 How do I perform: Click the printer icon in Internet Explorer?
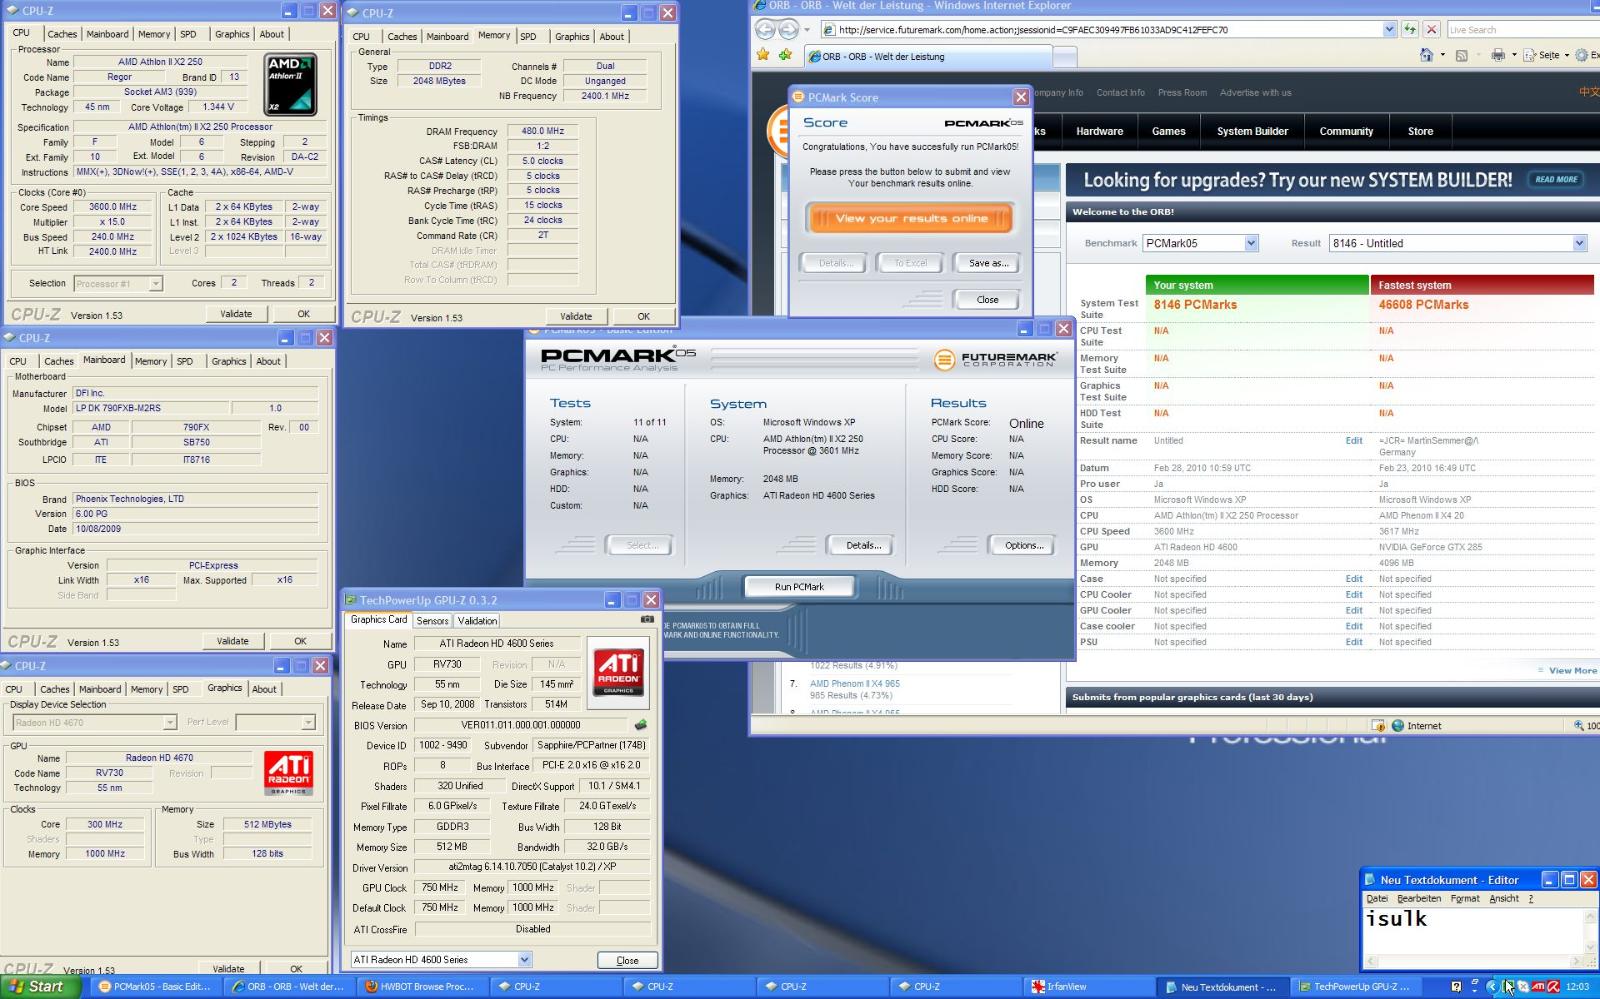[x=1498, y=55]
